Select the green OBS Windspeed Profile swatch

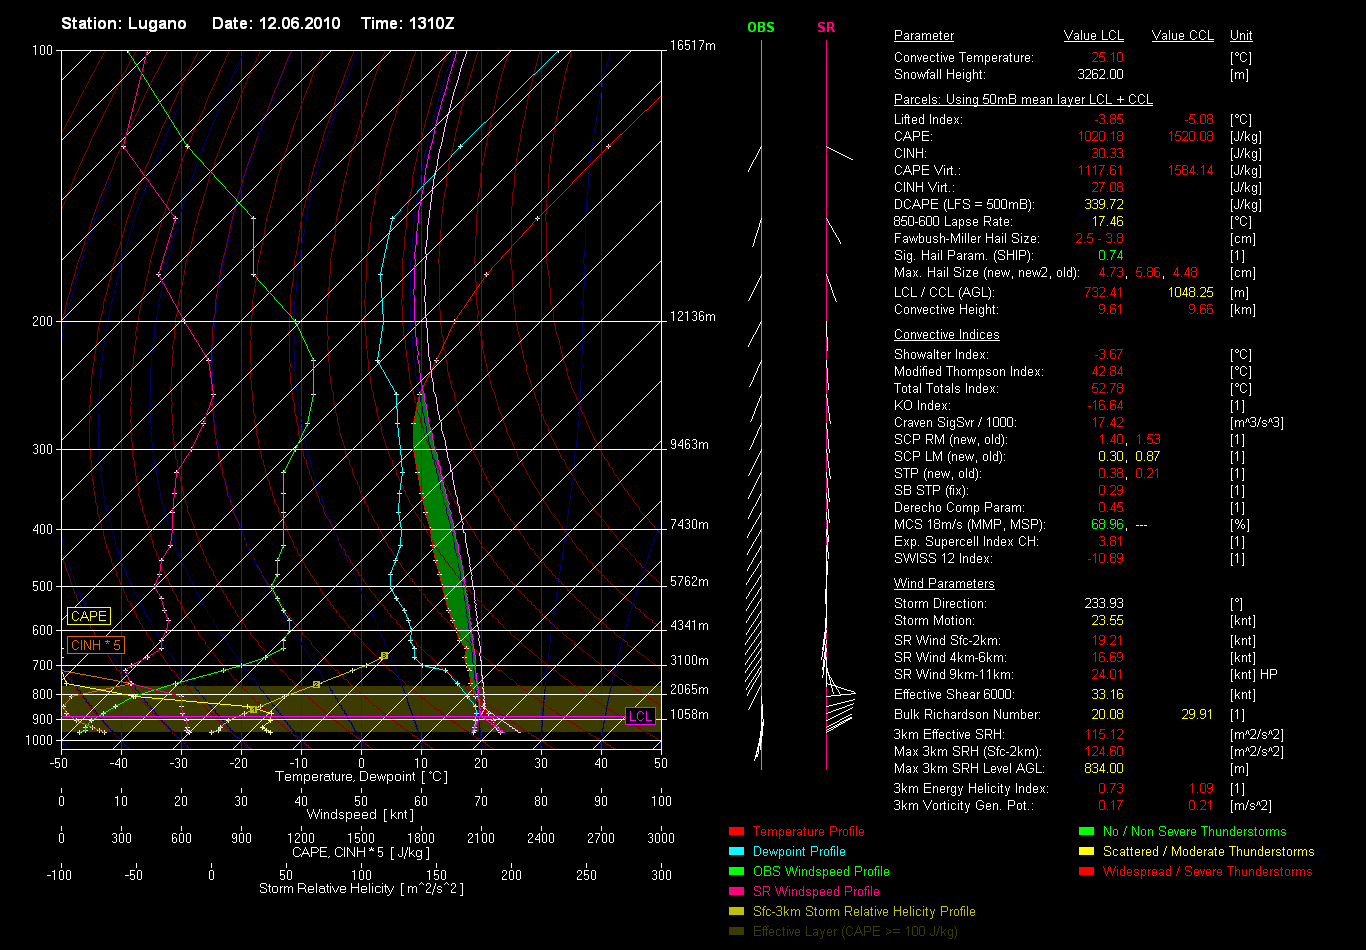coord(736,872)
